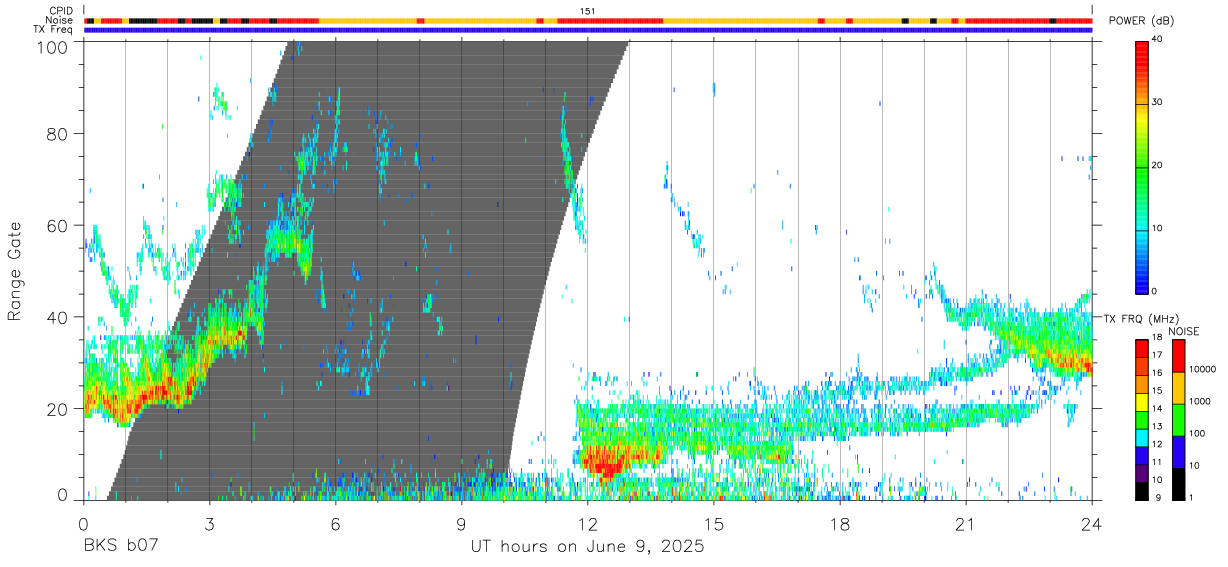Click x-axis tick label '9'

(461, 524)
